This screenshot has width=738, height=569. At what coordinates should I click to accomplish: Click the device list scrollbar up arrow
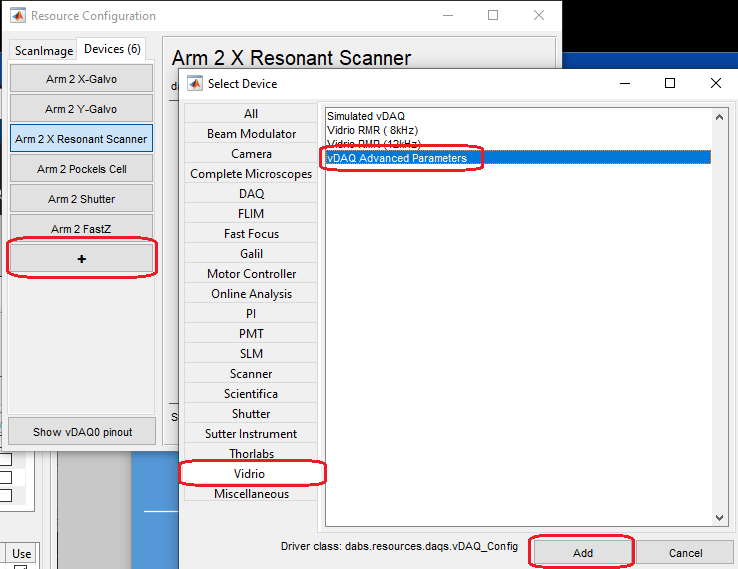[x=718, y=115]
